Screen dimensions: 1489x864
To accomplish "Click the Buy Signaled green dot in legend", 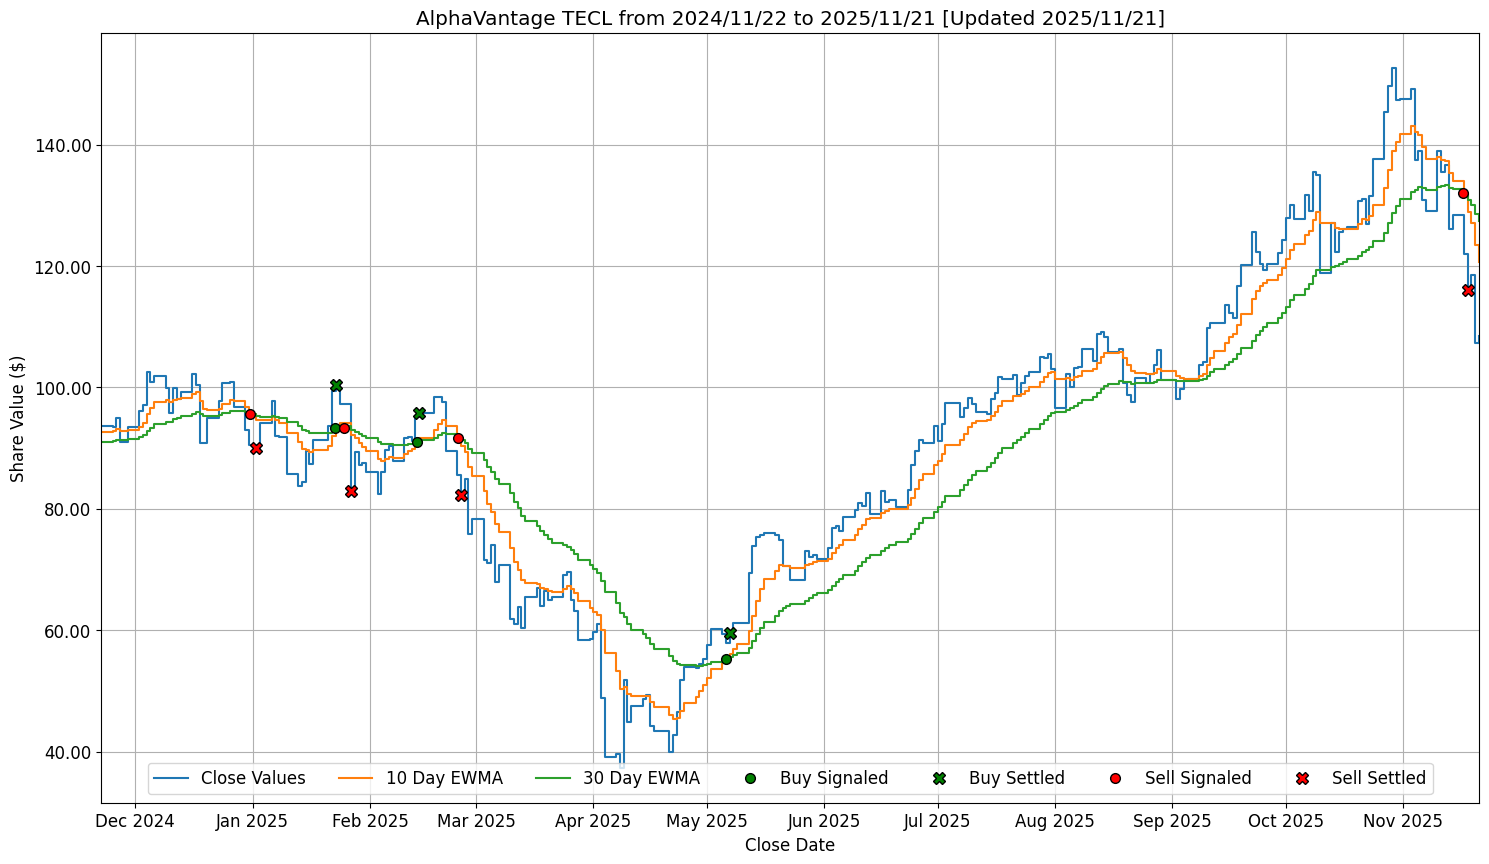I will [750, 778].
